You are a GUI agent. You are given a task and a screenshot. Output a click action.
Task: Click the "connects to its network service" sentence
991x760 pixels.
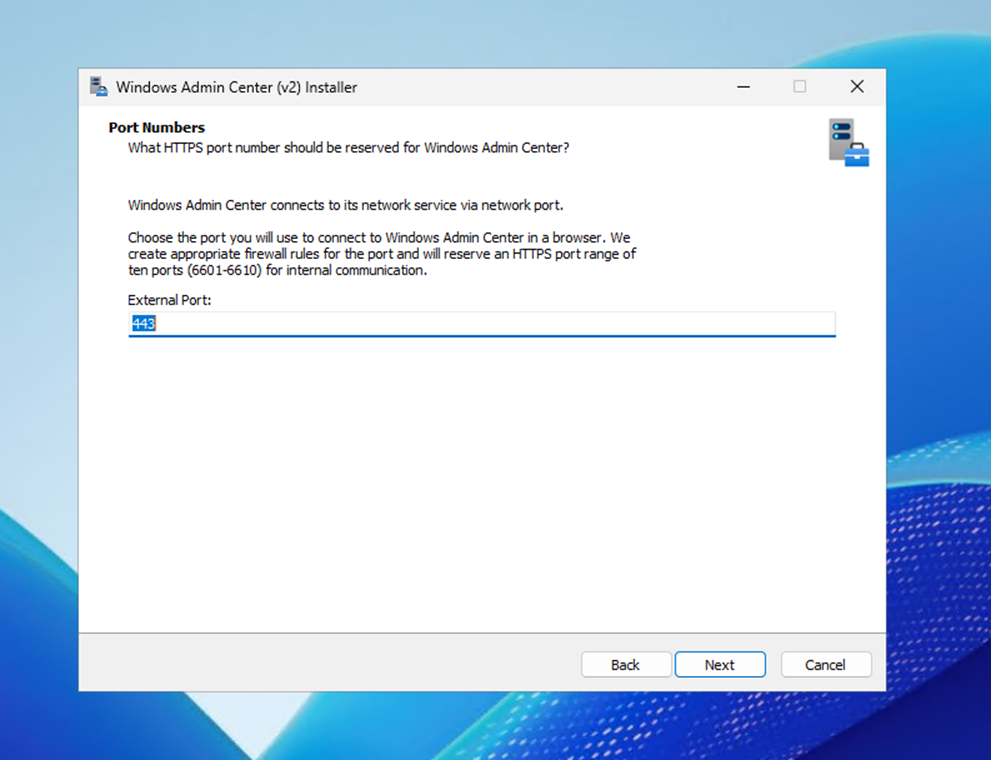(345, 205)
